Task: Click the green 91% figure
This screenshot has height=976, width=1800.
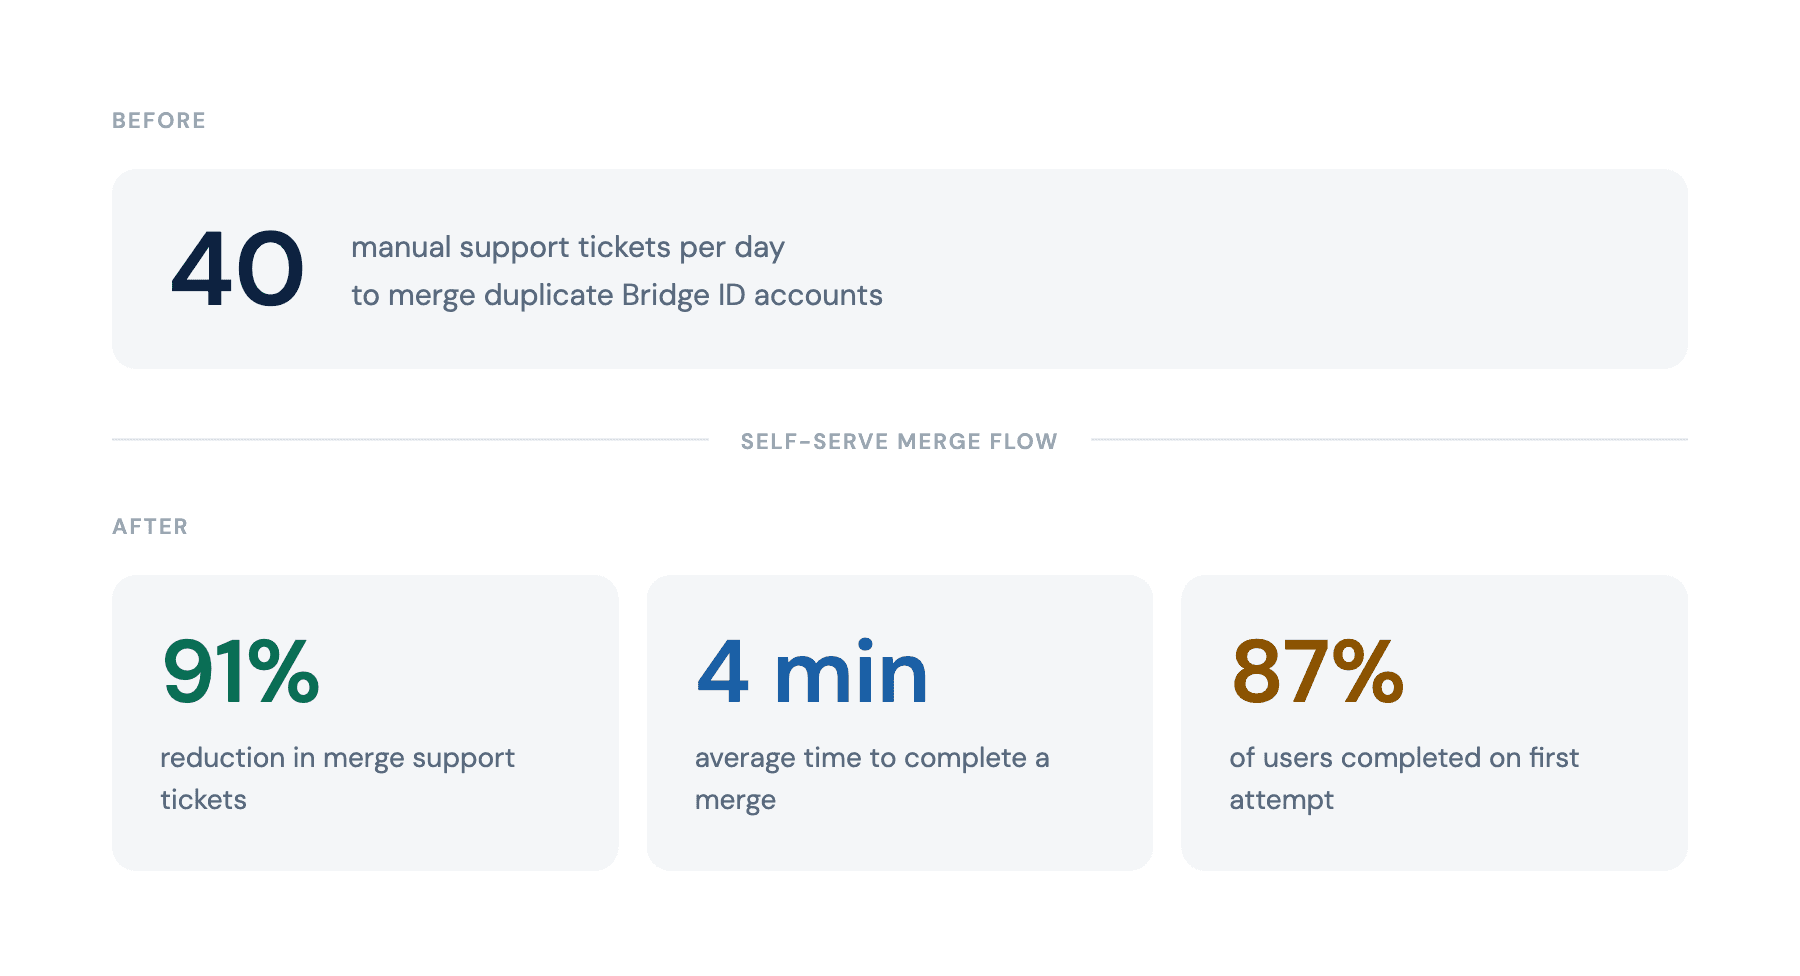Action: [241, 672]
